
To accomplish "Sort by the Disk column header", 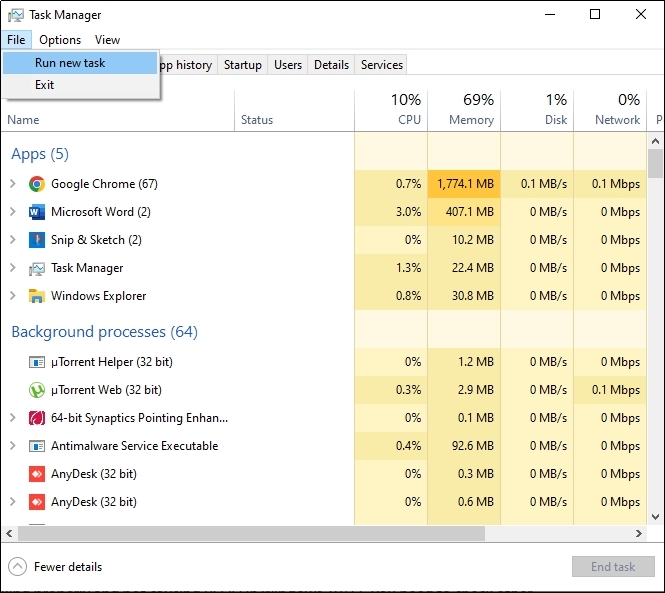I will point(537,110).
